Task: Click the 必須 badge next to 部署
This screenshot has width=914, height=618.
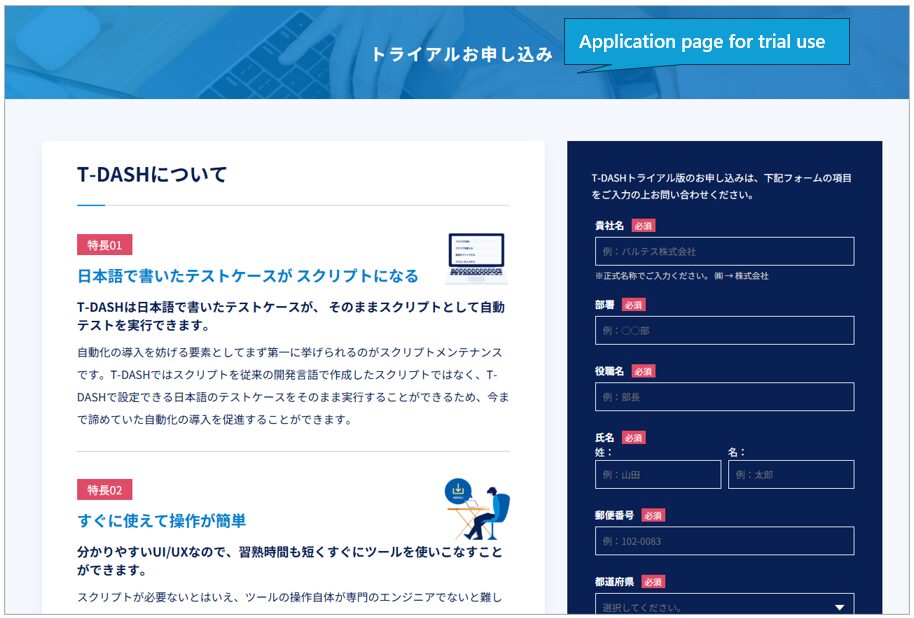Action: [634, 304]
